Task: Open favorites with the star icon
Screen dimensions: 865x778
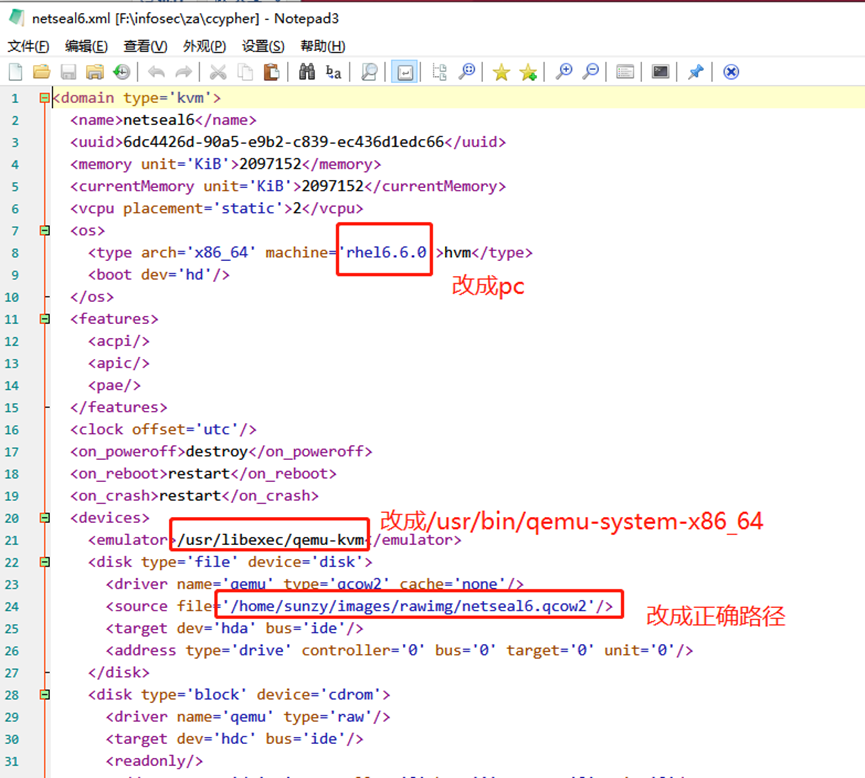Action: pos(501,72)
